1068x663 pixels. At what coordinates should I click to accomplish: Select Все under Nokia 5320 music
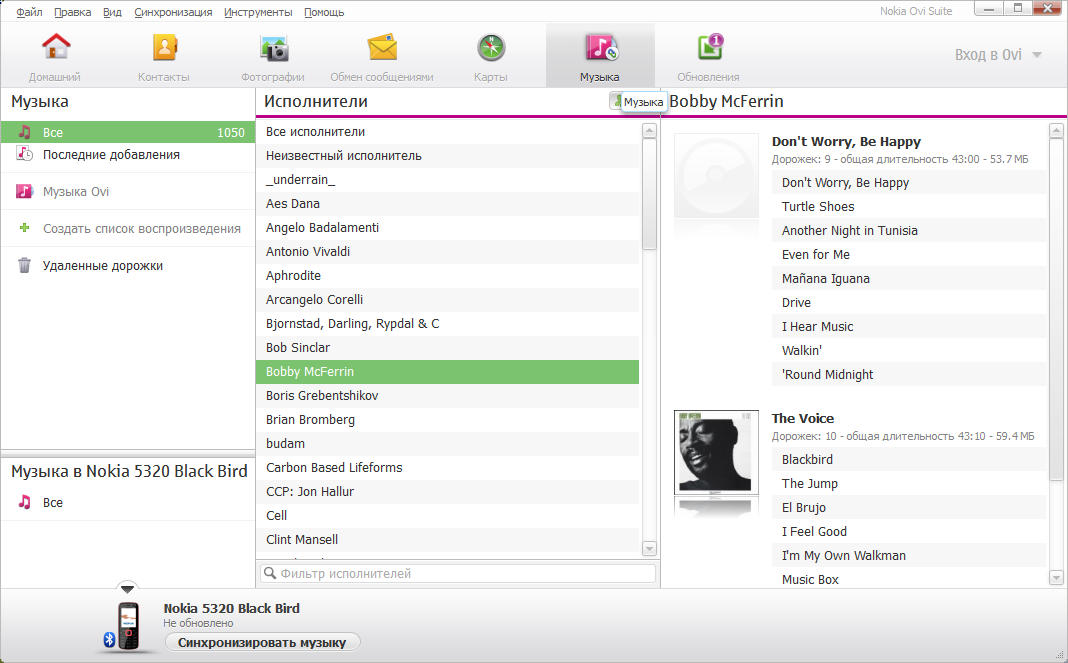pyautogui.click(x=128, y=502)
